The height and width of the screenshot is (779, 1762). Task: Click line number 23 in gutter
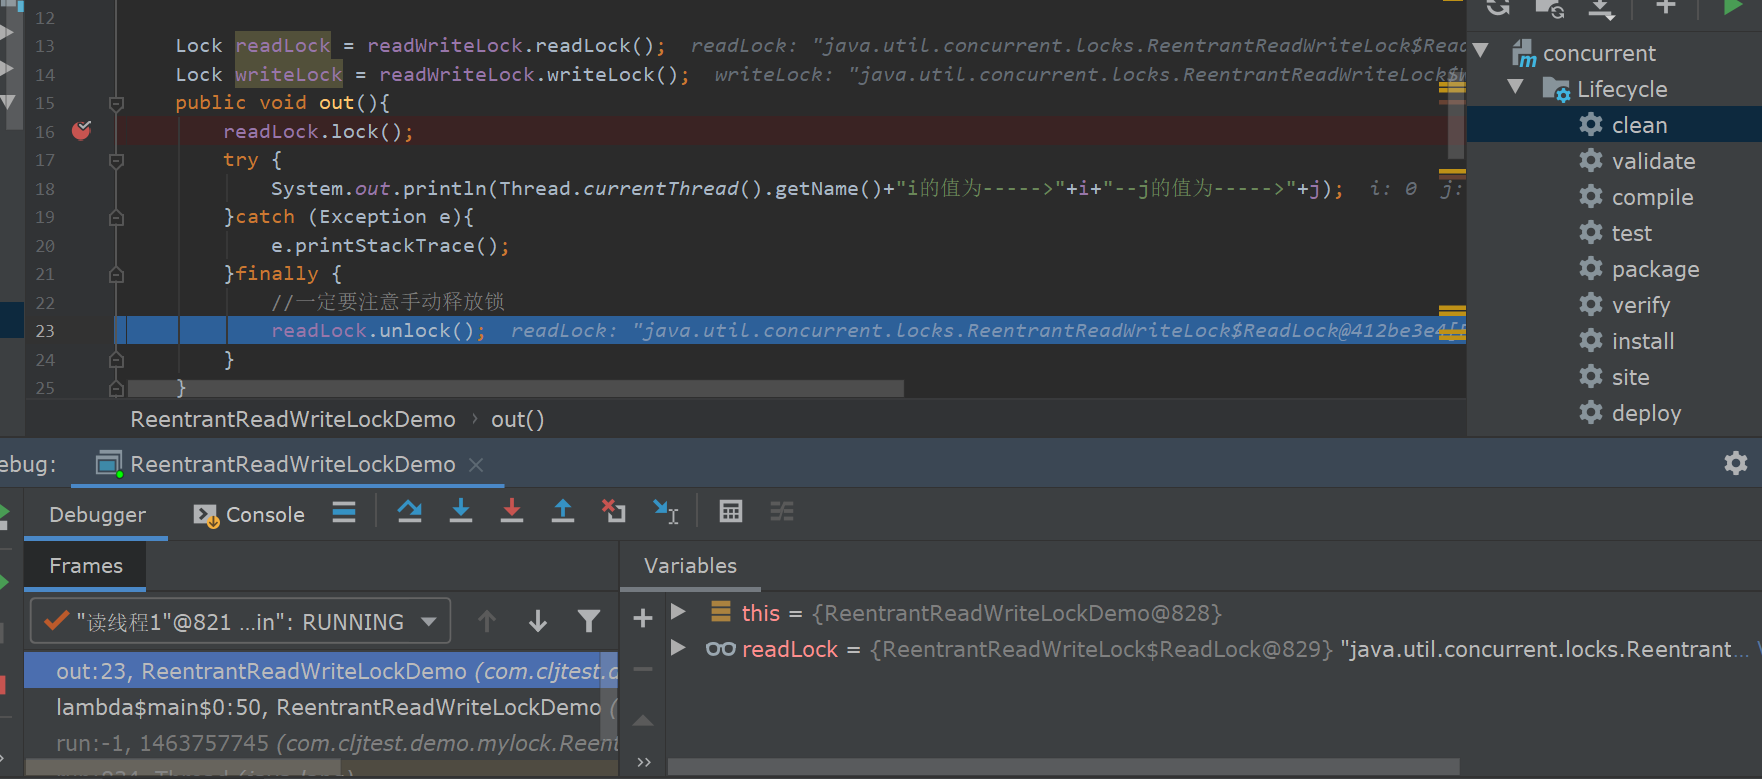click(x=45, y=331)
